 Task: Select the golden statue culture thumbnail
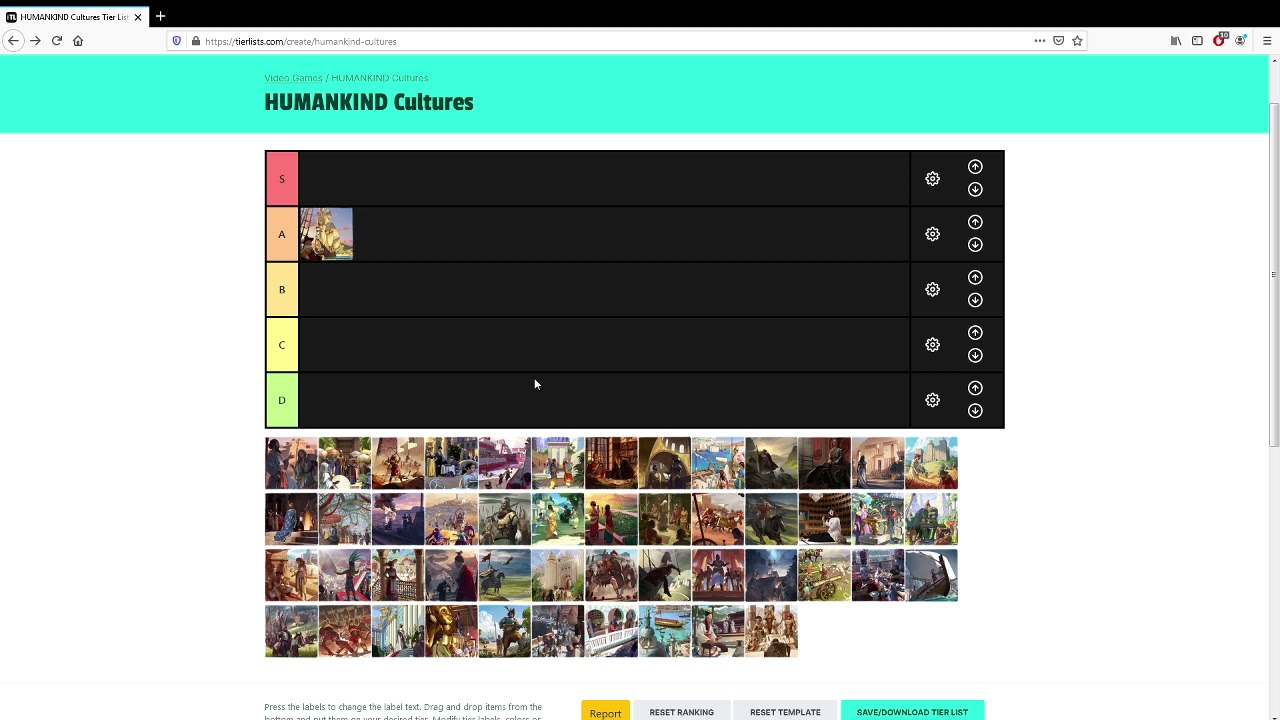coord(451,631)
